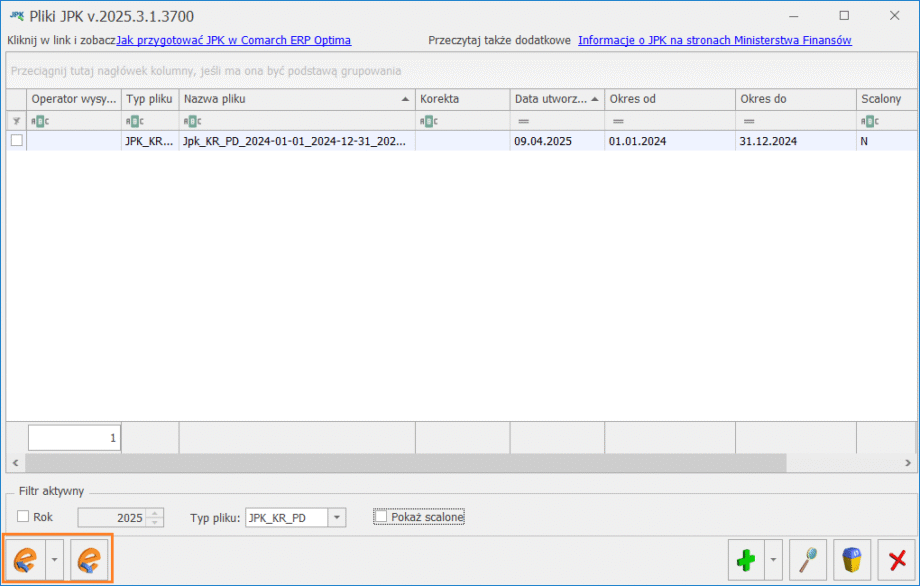This screenshot has width=920, height=586.
Task: Click the 31.12.2024 period end cell
Action: (796, 141)
